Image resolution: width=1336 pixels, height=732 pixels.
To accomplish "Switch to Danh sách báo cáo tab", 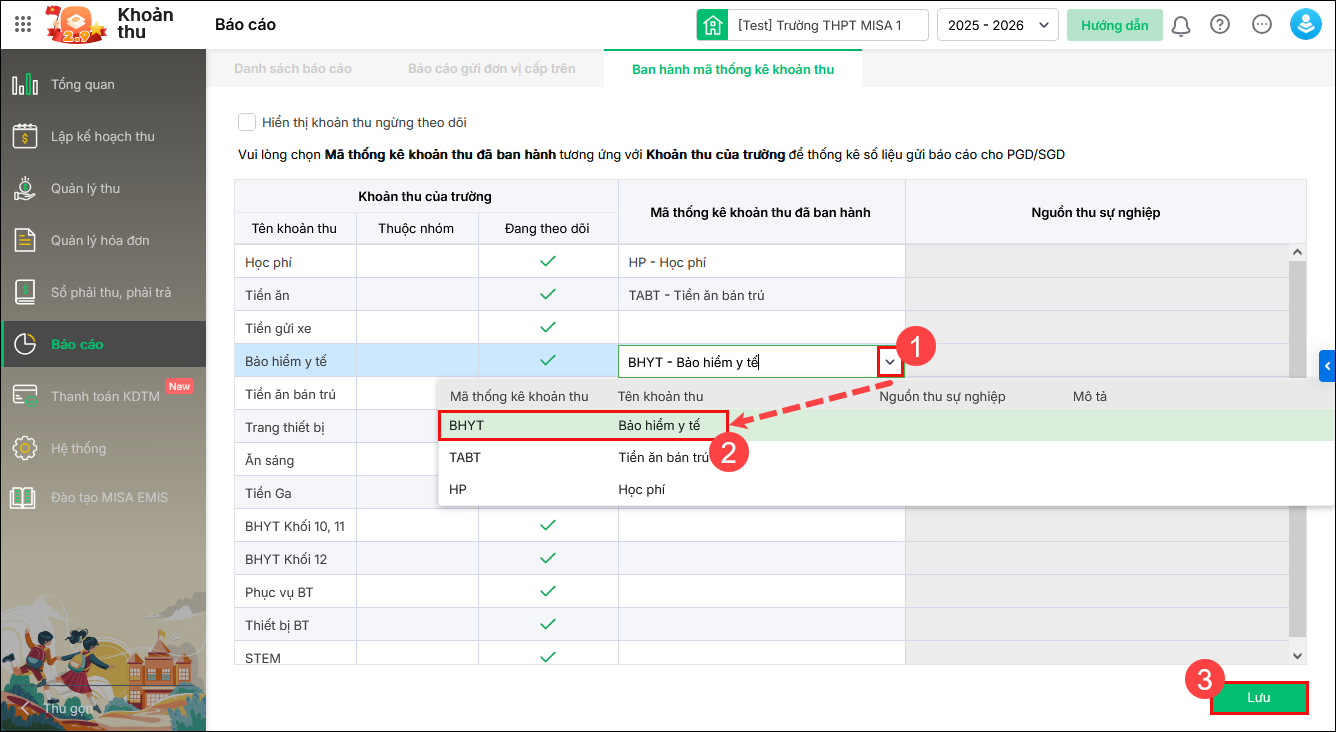I will (293, 69).
